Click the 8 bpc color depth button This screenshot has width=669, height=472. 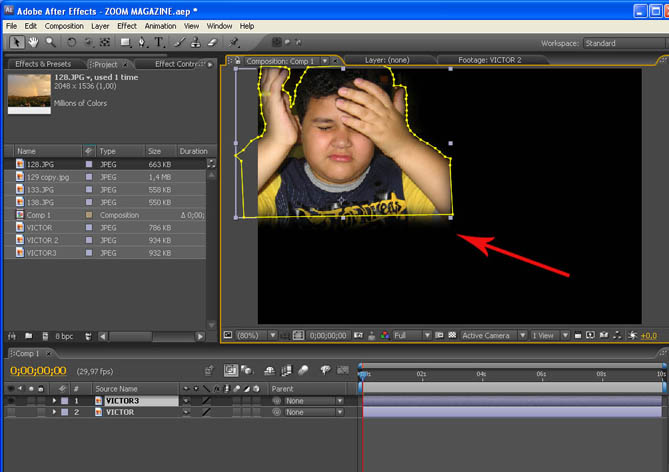[63, 336]
